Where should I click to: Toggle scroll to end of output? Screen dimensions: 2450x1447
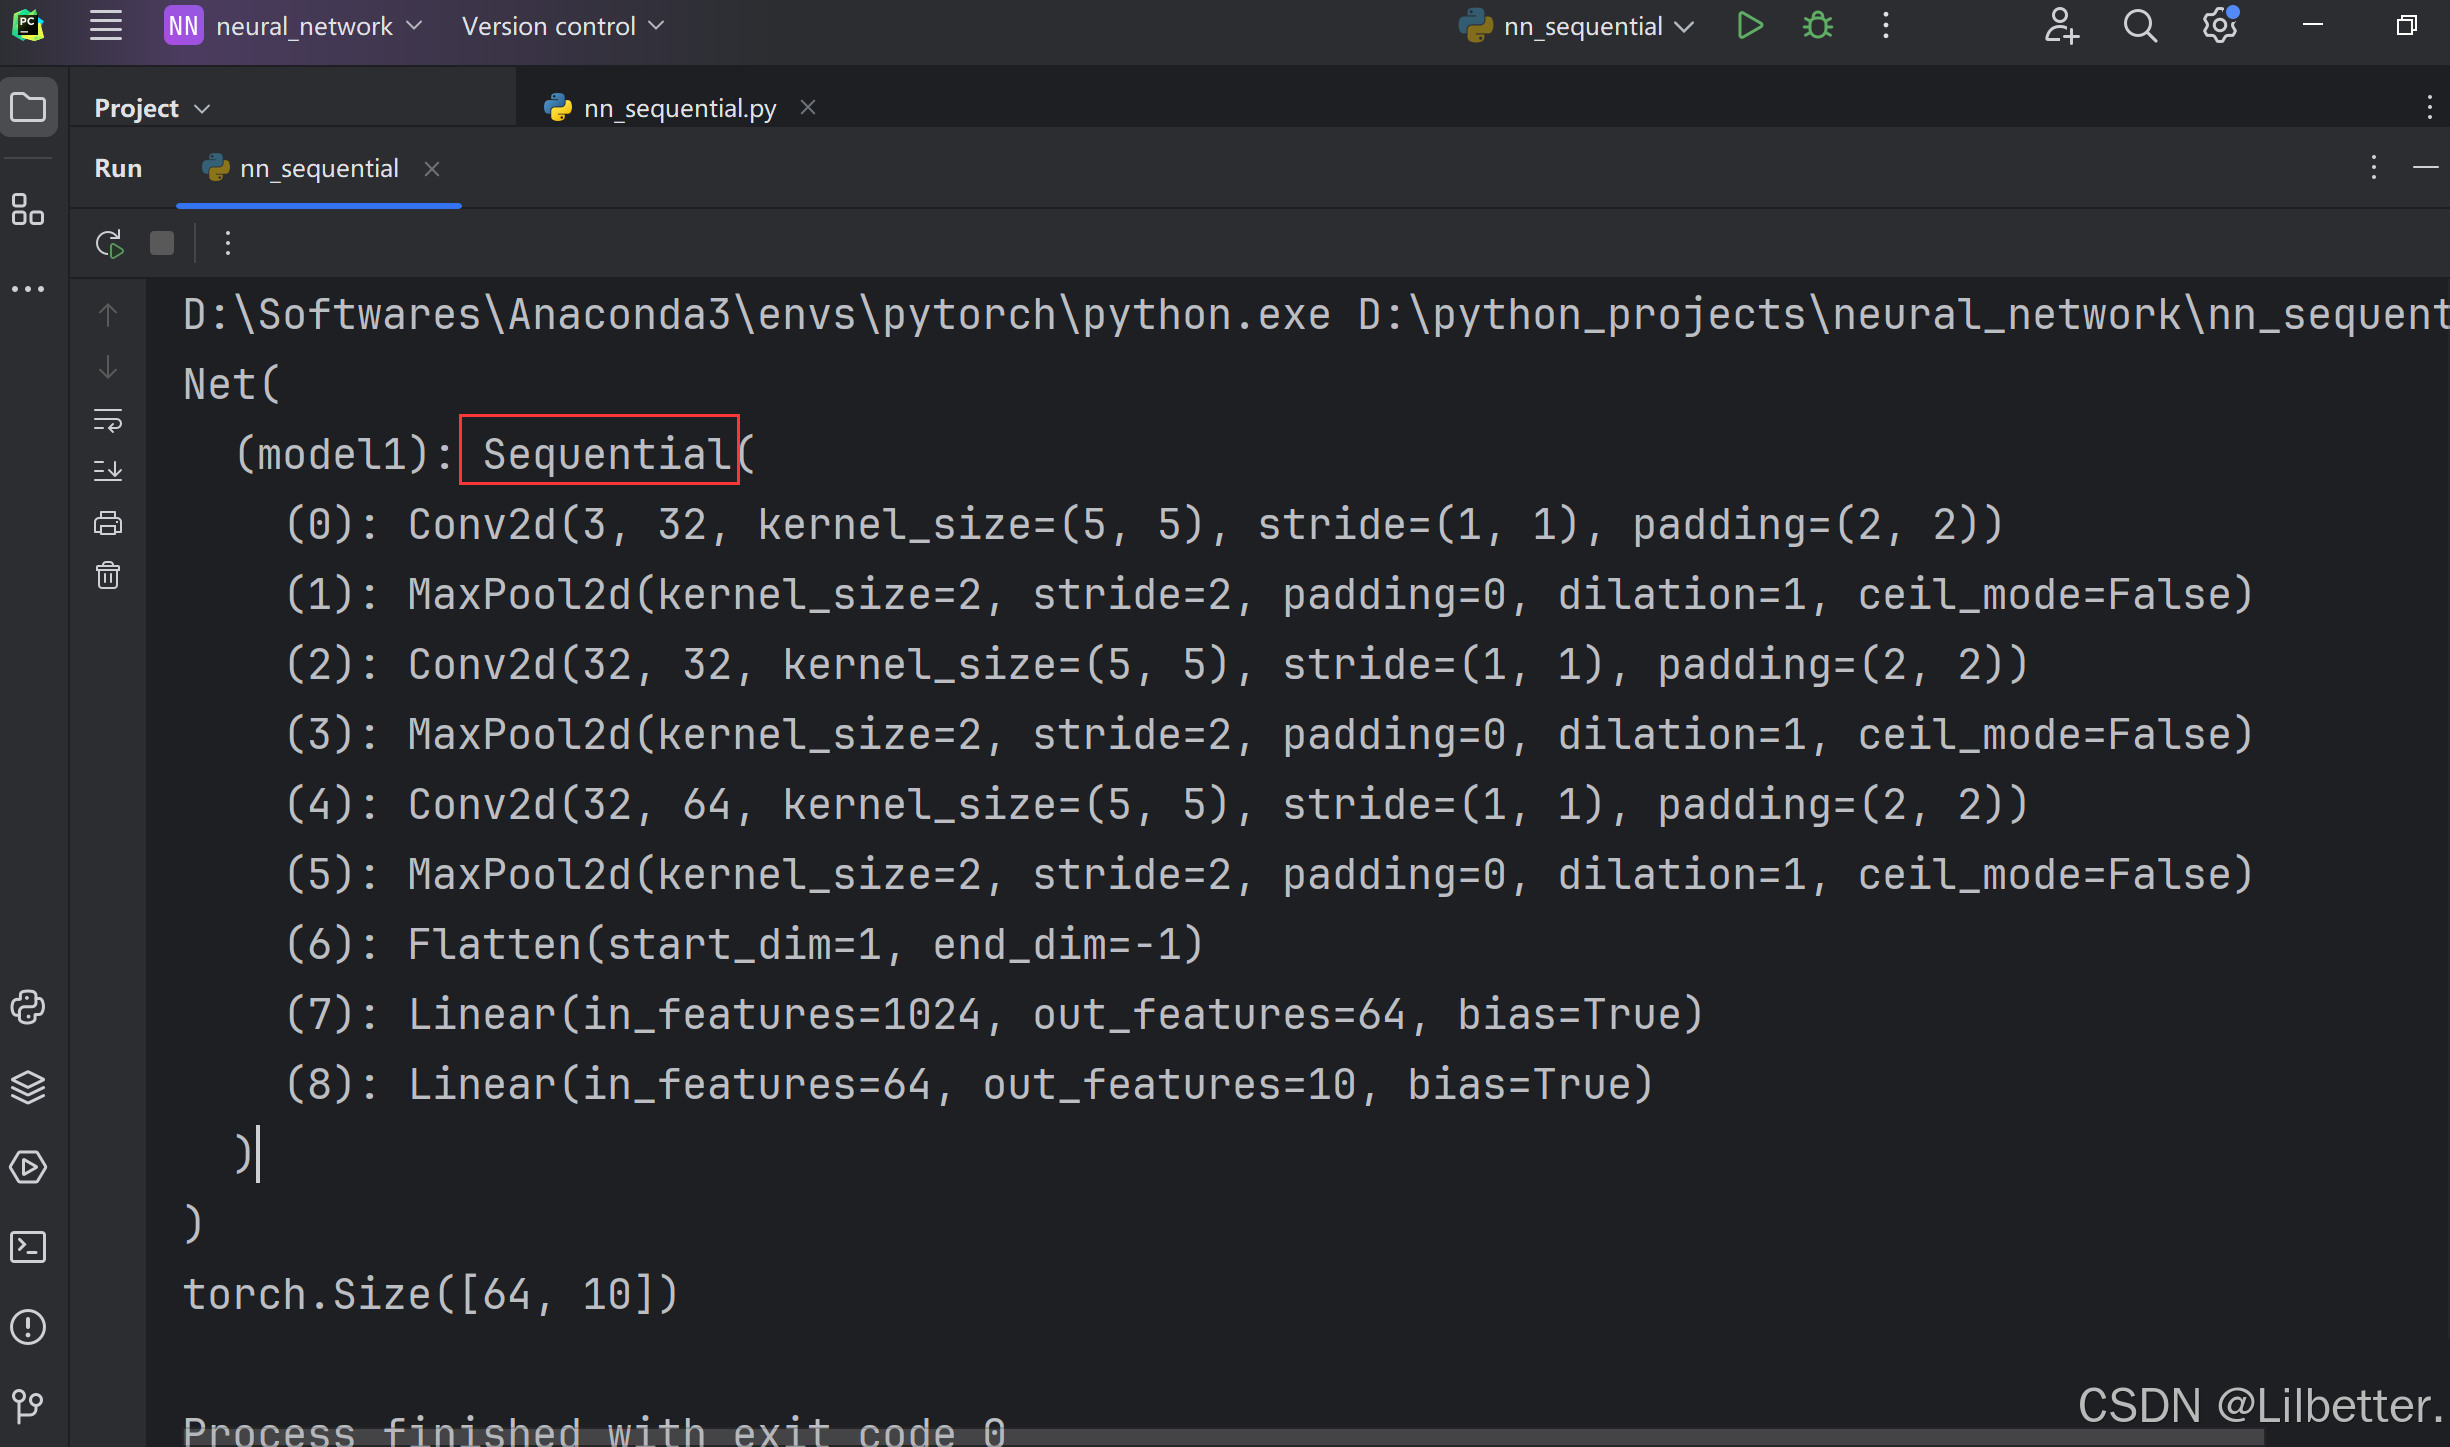click(x=108, y=471)
